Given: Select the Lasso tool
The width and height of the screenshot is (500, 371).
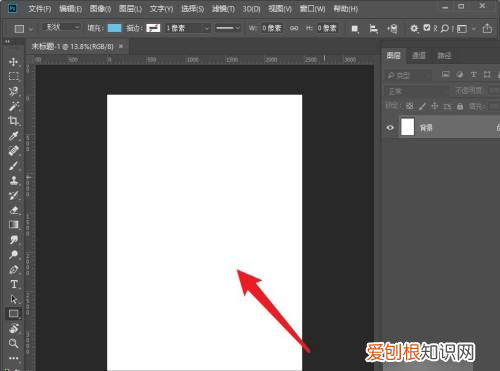Looking at the screenshot, I should 13,91.
